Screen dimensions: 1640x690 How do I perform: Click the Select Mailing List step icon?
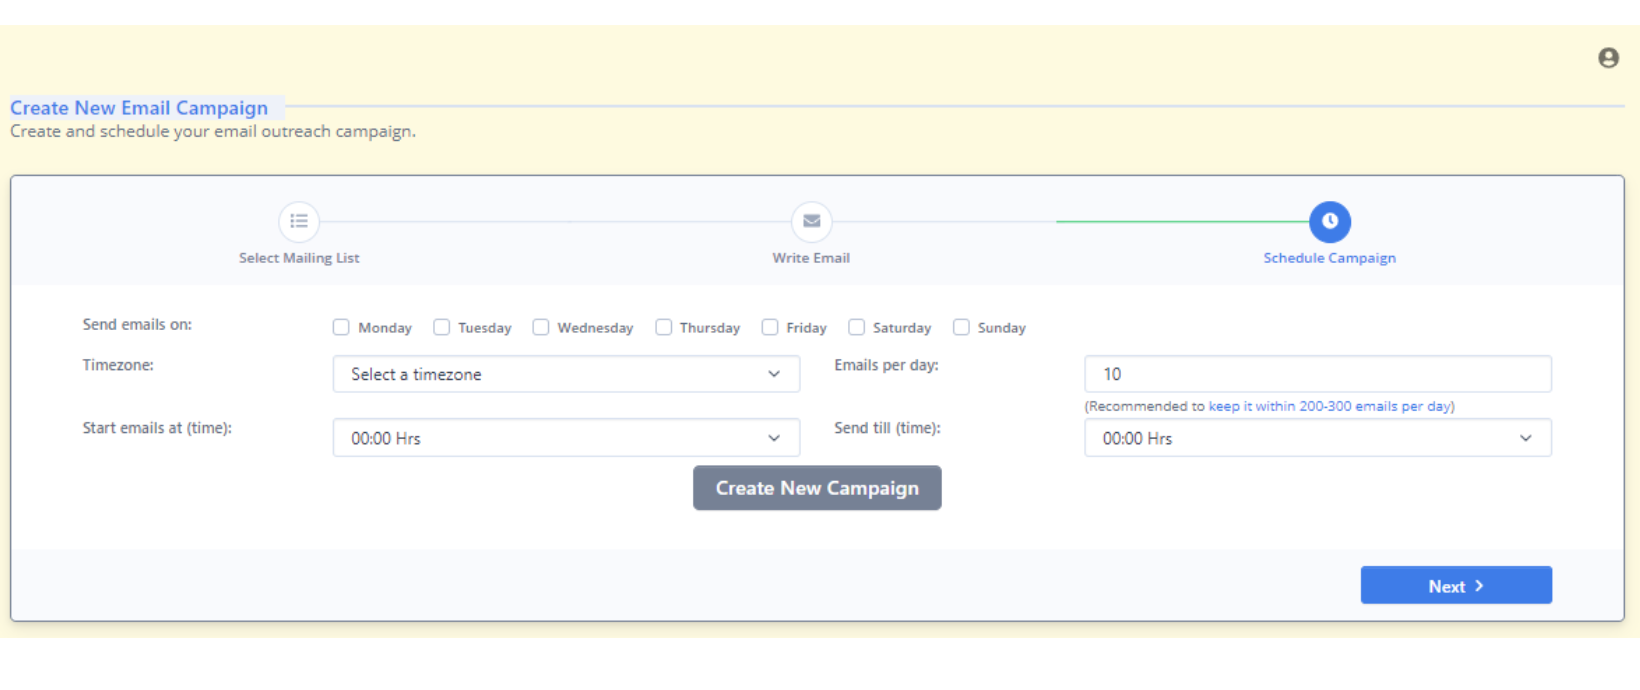click(299, 221)
